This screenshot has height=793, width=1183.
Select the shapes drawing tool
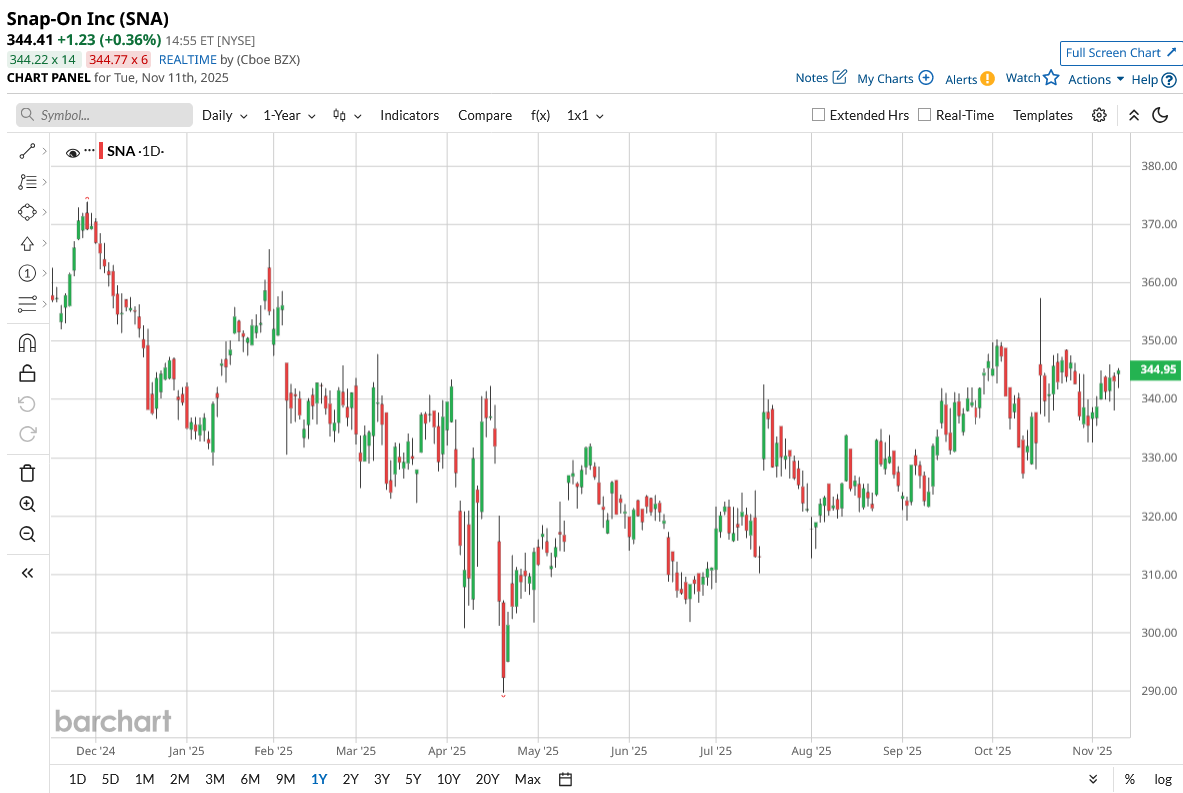point(27,213)
